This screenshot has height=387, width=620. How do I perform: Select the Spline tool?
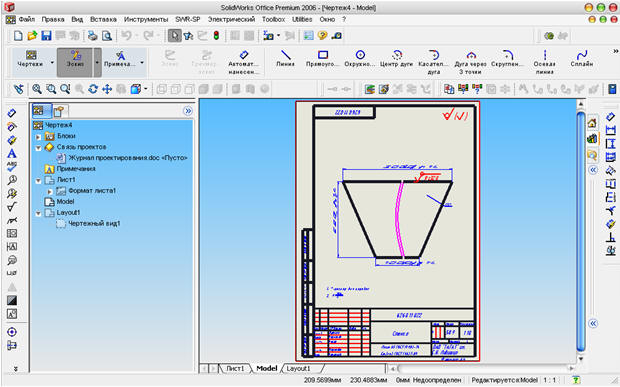click(x=582, y=59)
